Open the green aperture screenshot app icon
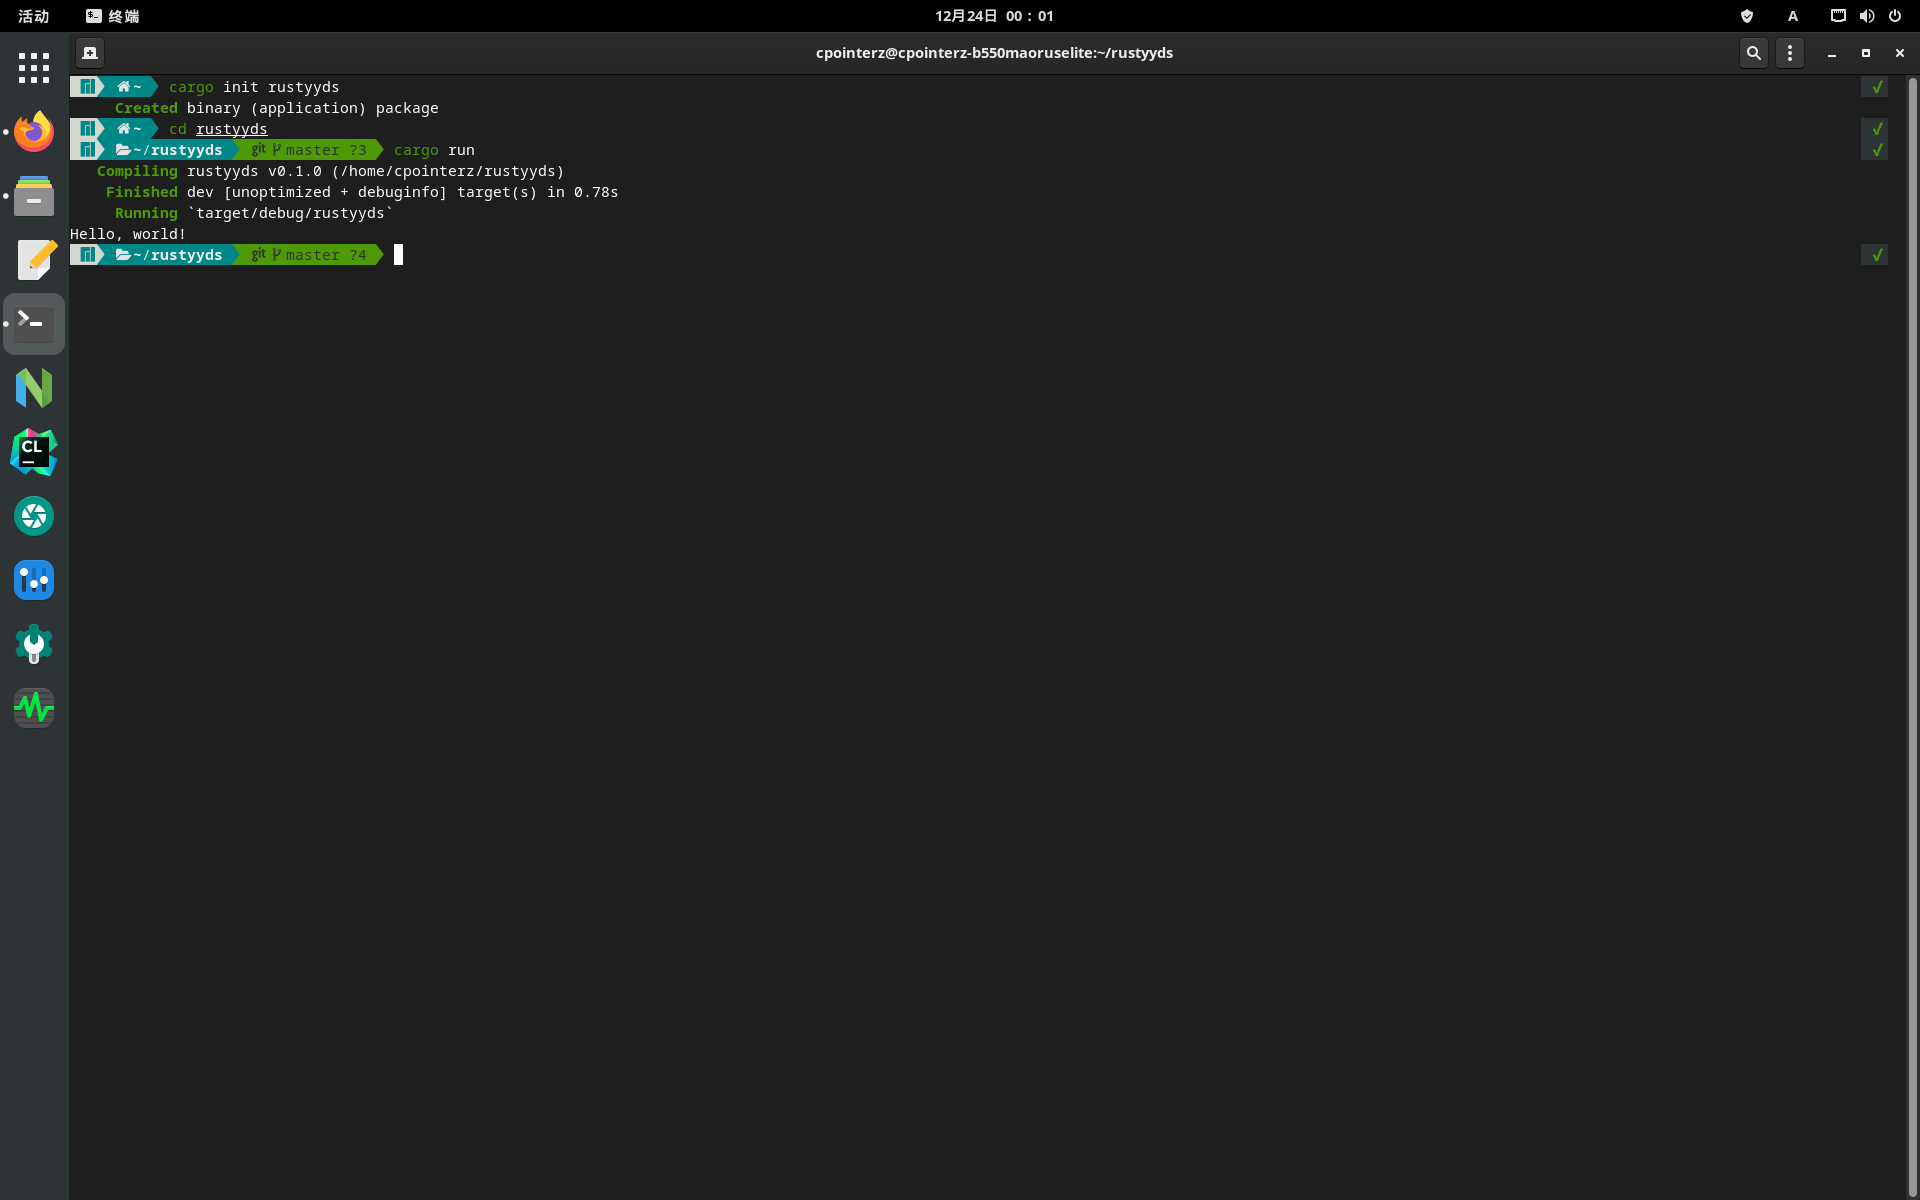The image size is (1920, 1200). point(34,516)
